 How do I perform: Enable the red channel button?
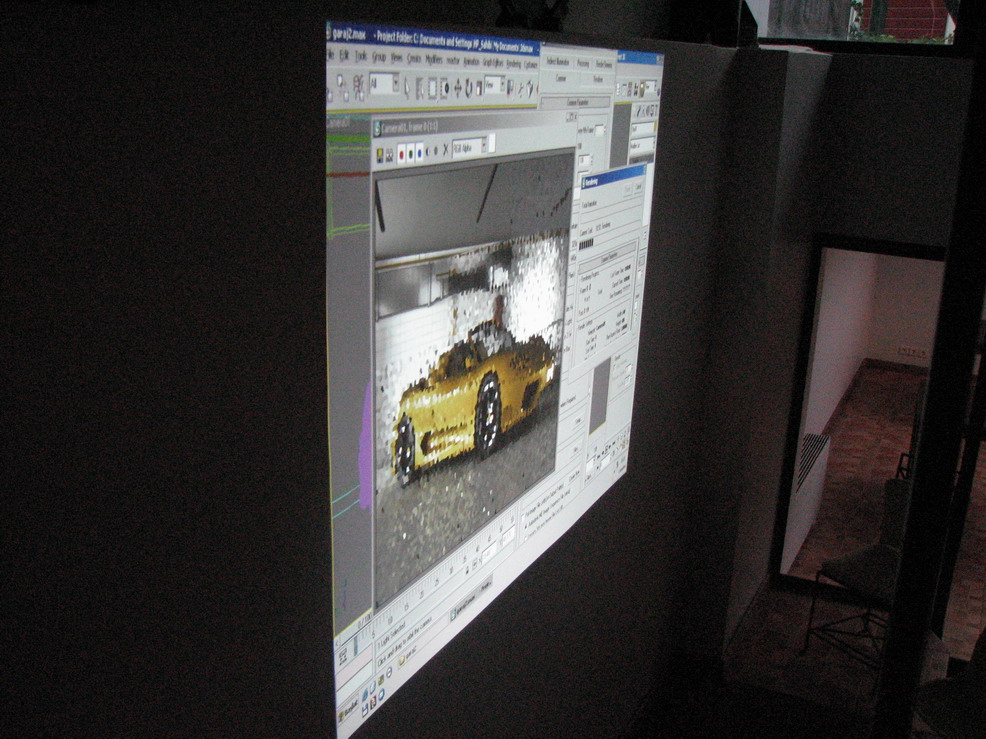(x=403, y=154)
